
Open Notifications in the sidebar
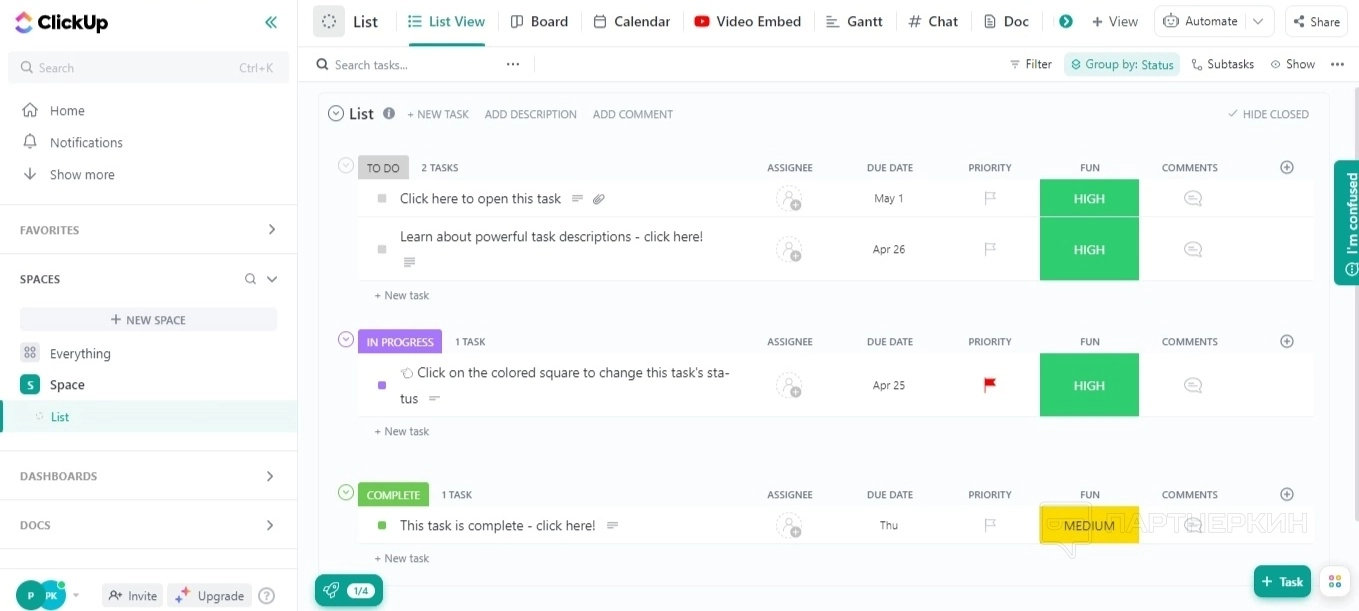pyautogui.click(x=86, y=142)
